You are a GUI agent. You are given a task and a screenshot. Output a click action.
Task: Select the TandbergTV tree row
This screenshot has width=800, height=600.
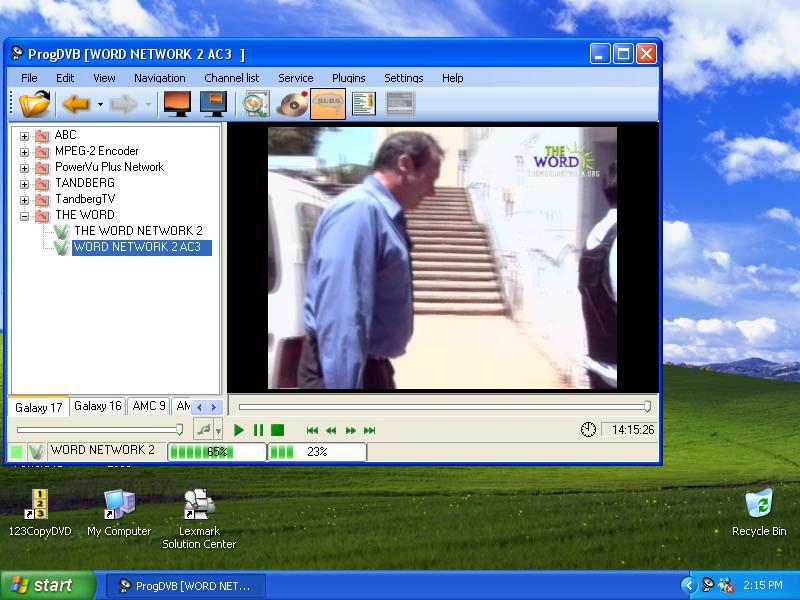click(85, 199)
